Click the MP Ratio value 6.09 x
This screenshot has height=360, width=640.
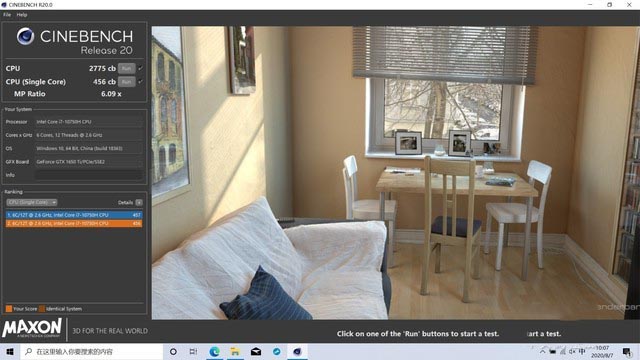111,94
